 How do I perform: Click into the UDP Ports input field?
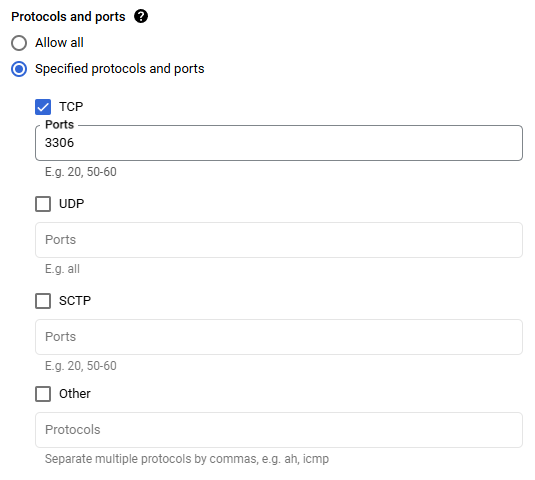tap(279, 240)
